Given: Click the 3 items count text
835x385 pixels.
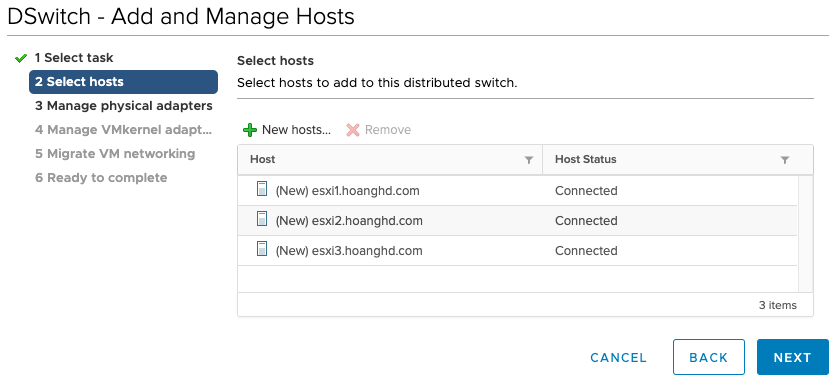Looking at the screenshot, I should pos(777,305).
